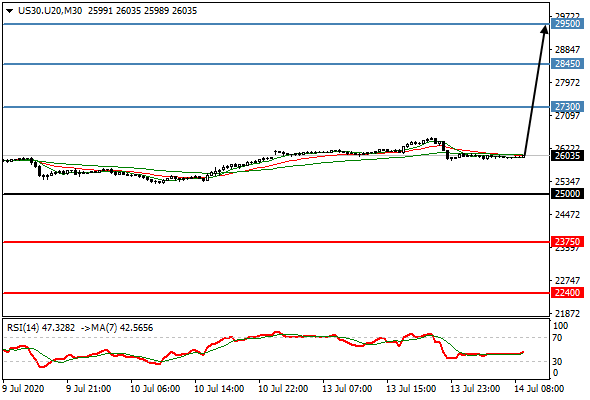Screen dimensions: 590x400
Task: Click the chart menu triangle beside US30.U20
Action: 9,11
